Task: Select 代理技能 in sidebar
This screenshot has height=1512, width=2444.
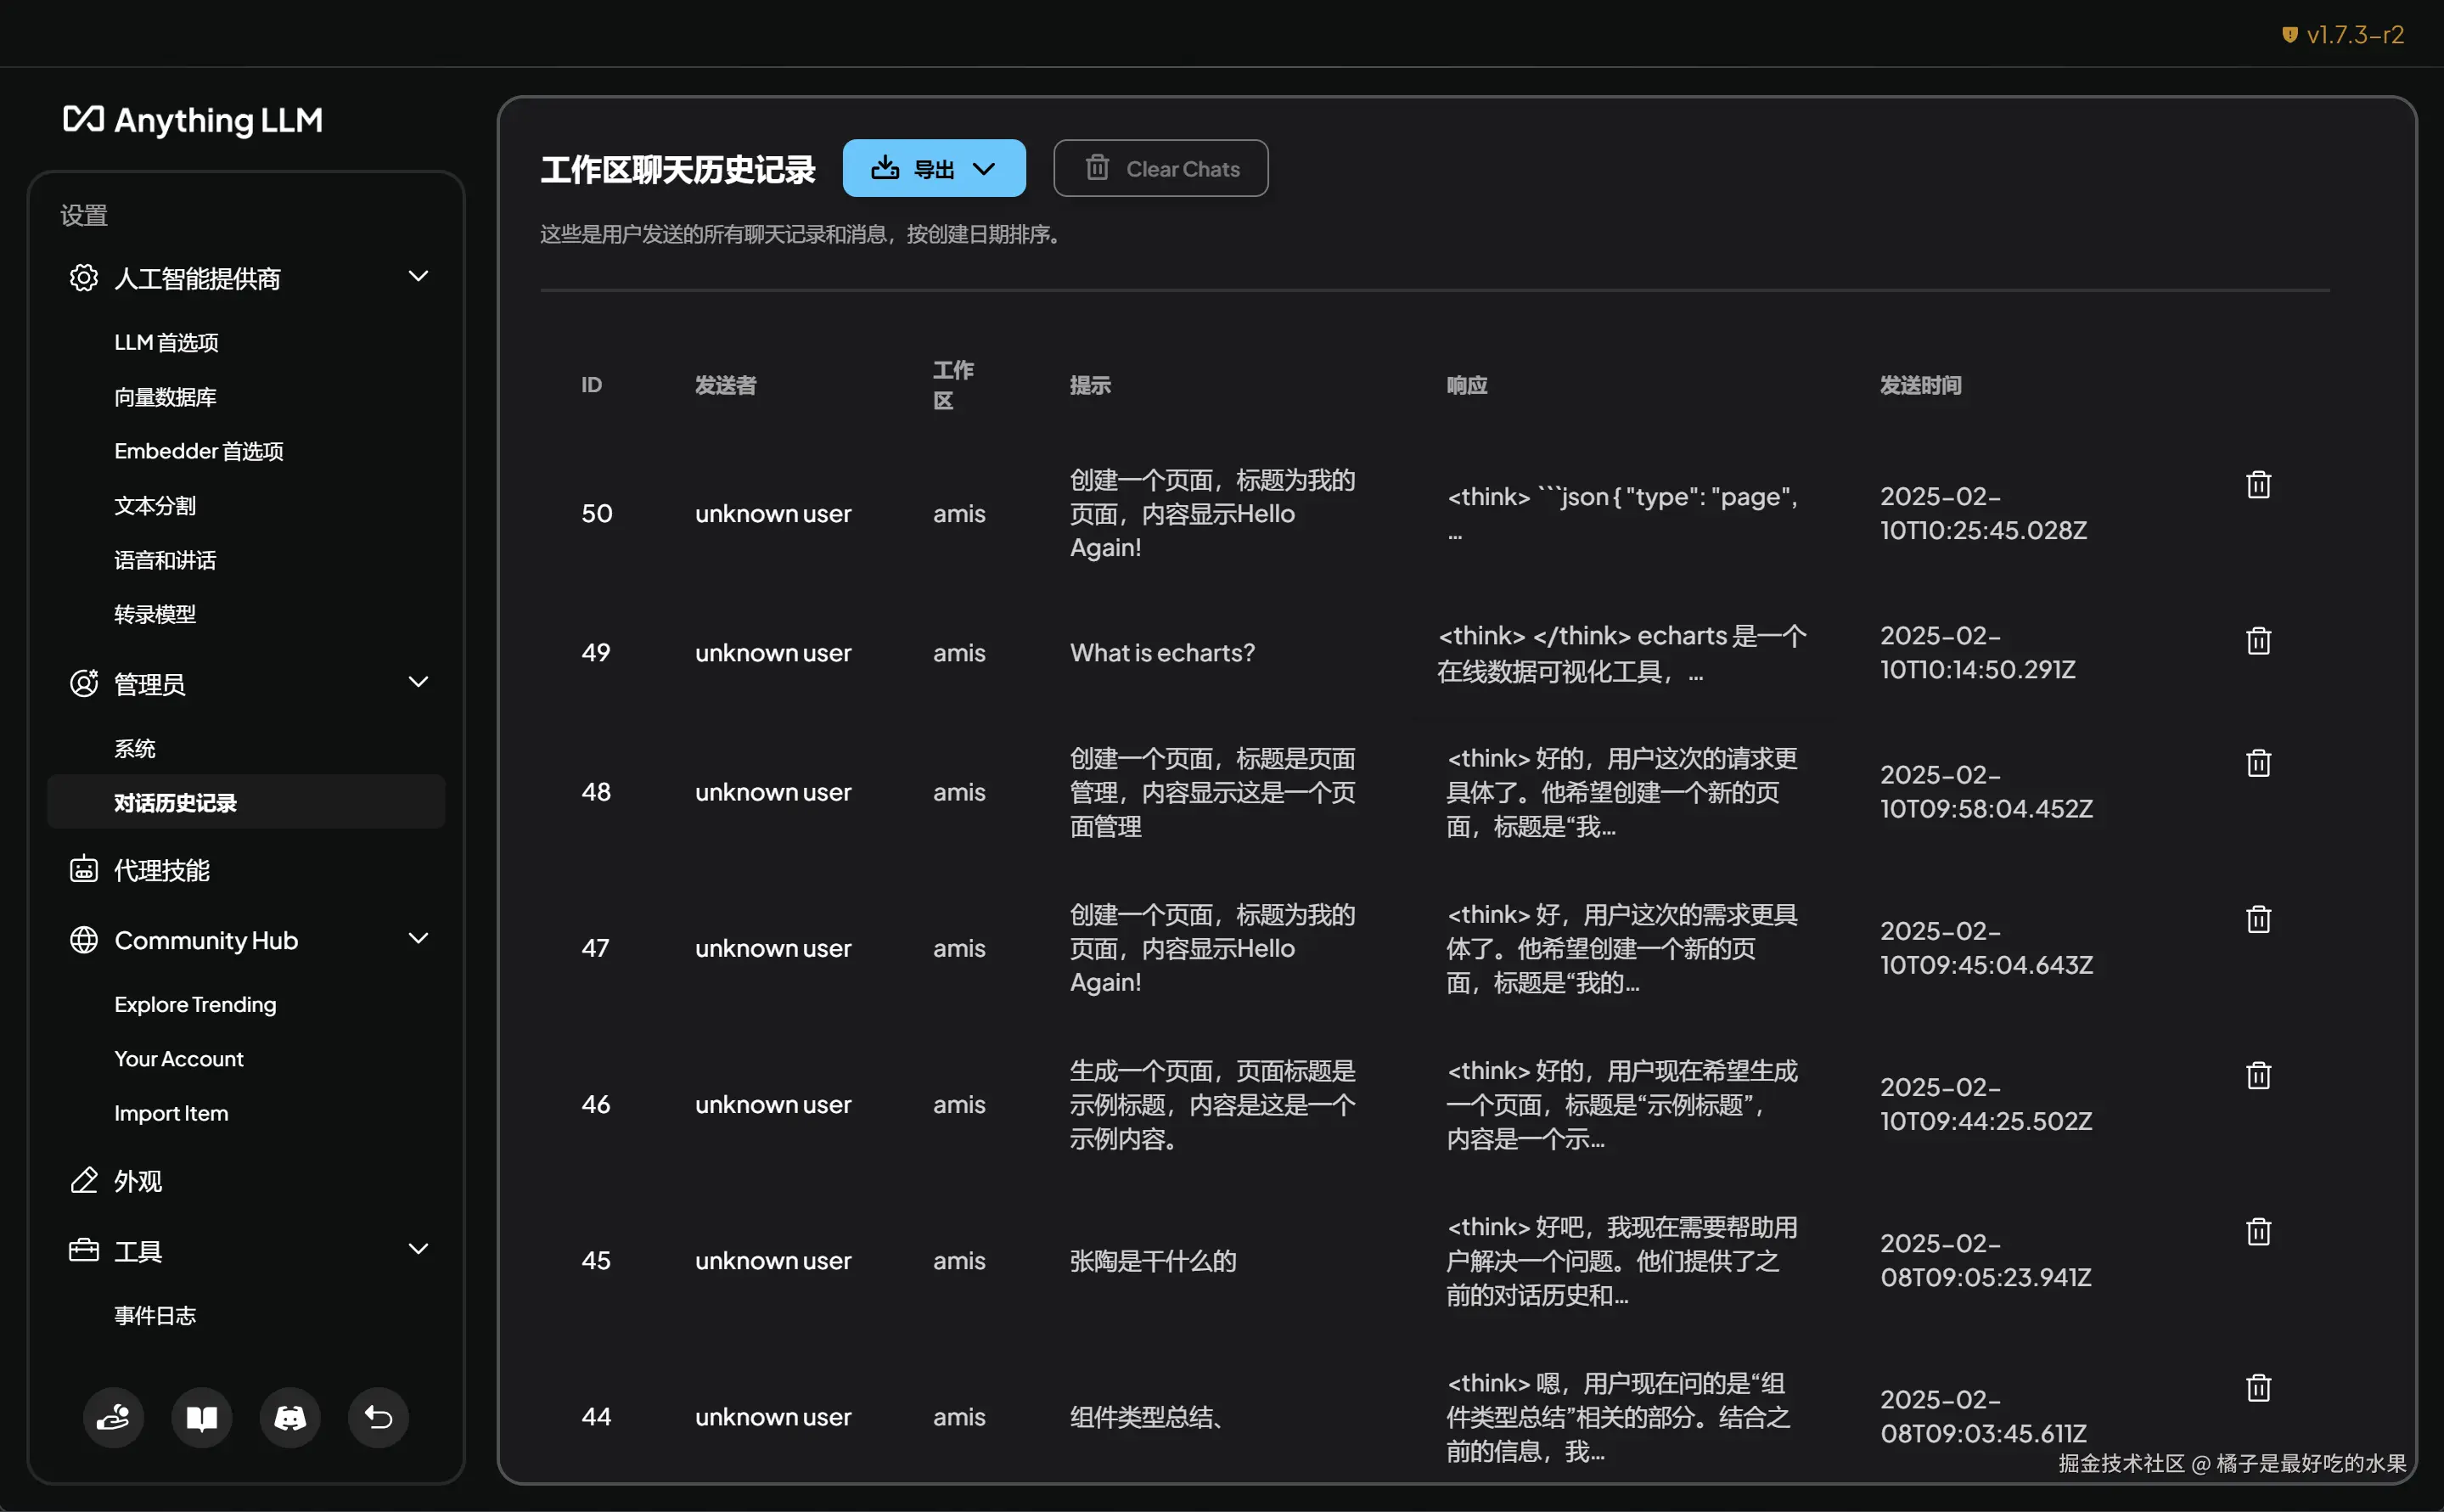Action: (x=161, y=870)
